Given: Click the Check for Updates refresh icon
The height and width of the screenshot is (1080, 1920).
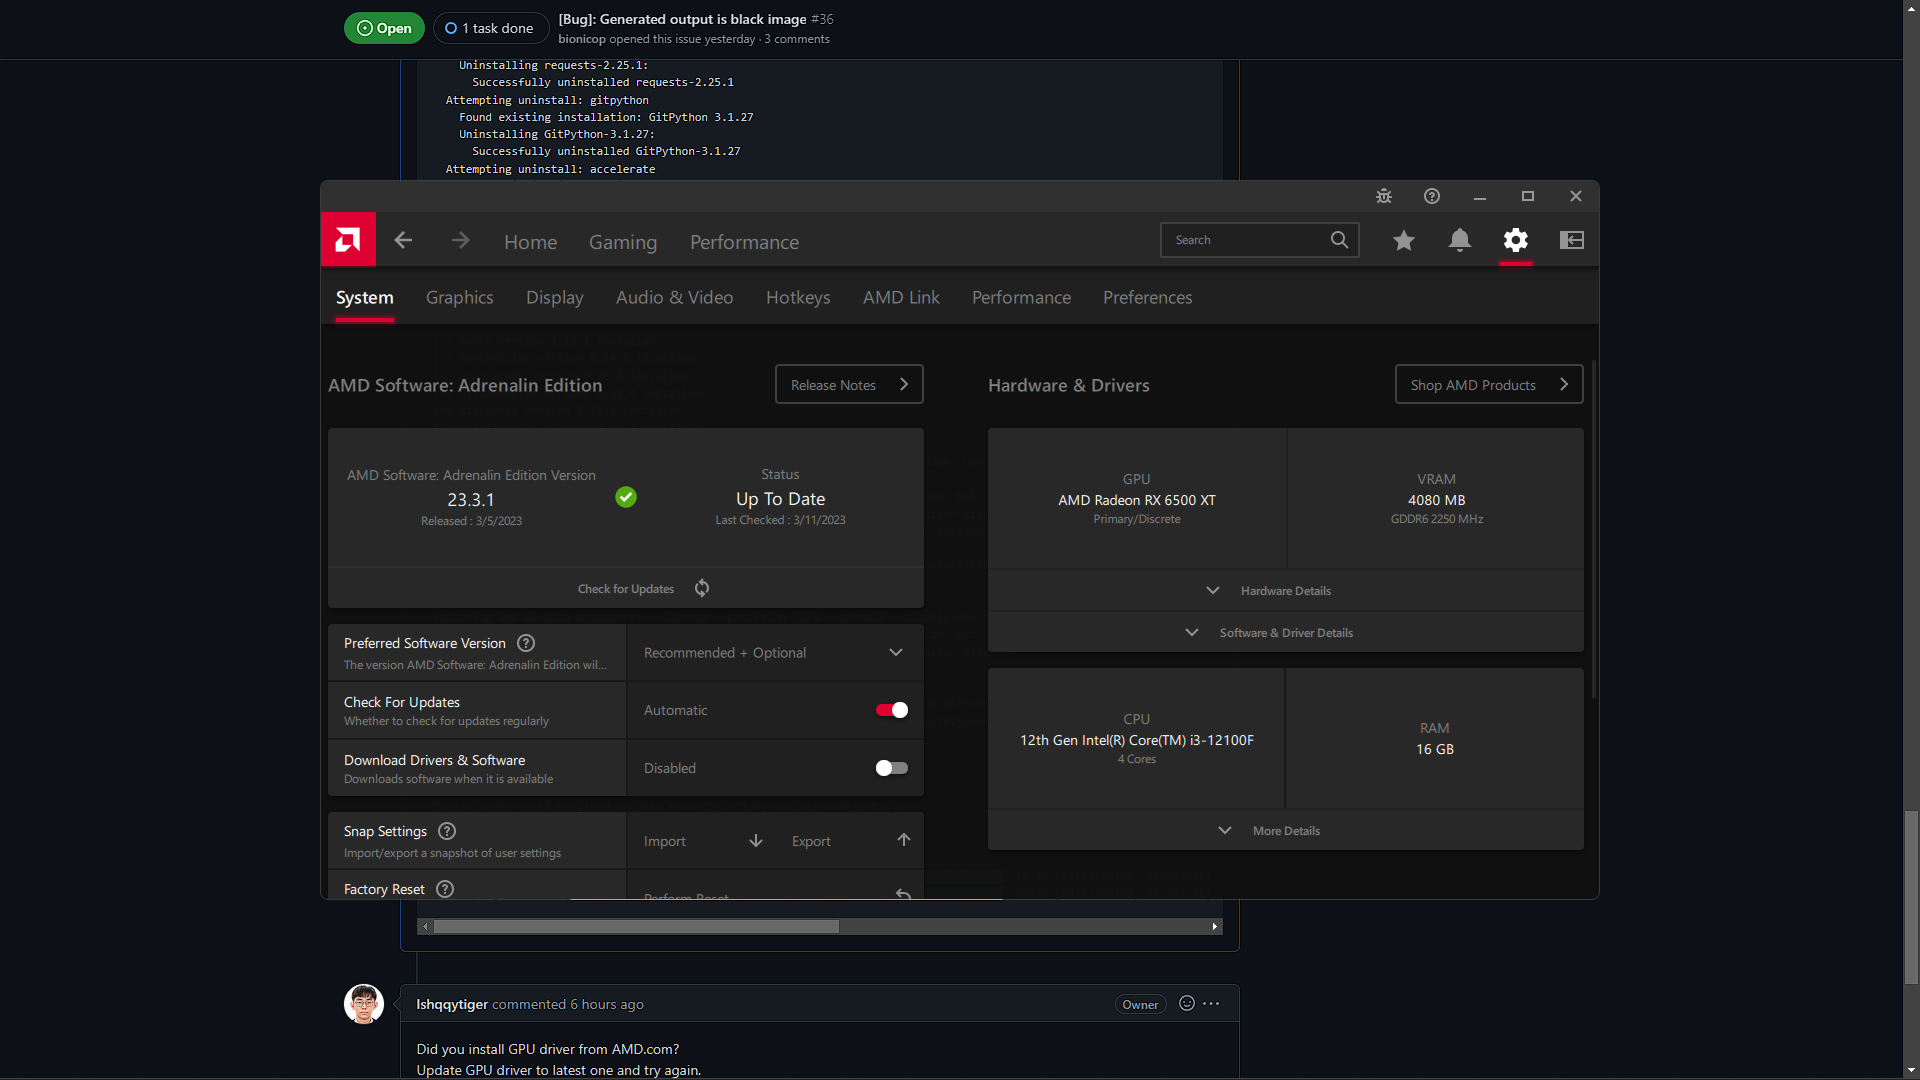Looking at the screenshot, I should pos(702,589).
